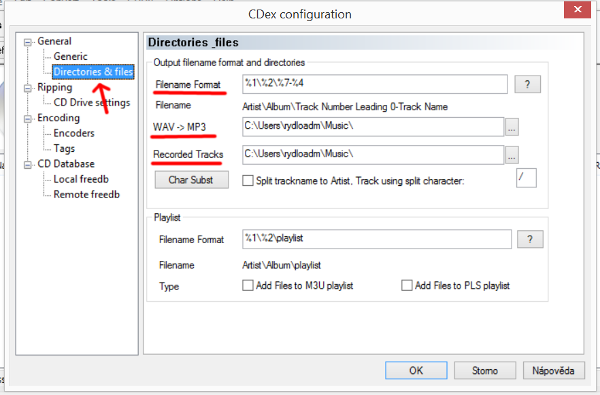The image size is (600, 395).
Task: Go to Encoders settings
Action: tap(74, 133)
